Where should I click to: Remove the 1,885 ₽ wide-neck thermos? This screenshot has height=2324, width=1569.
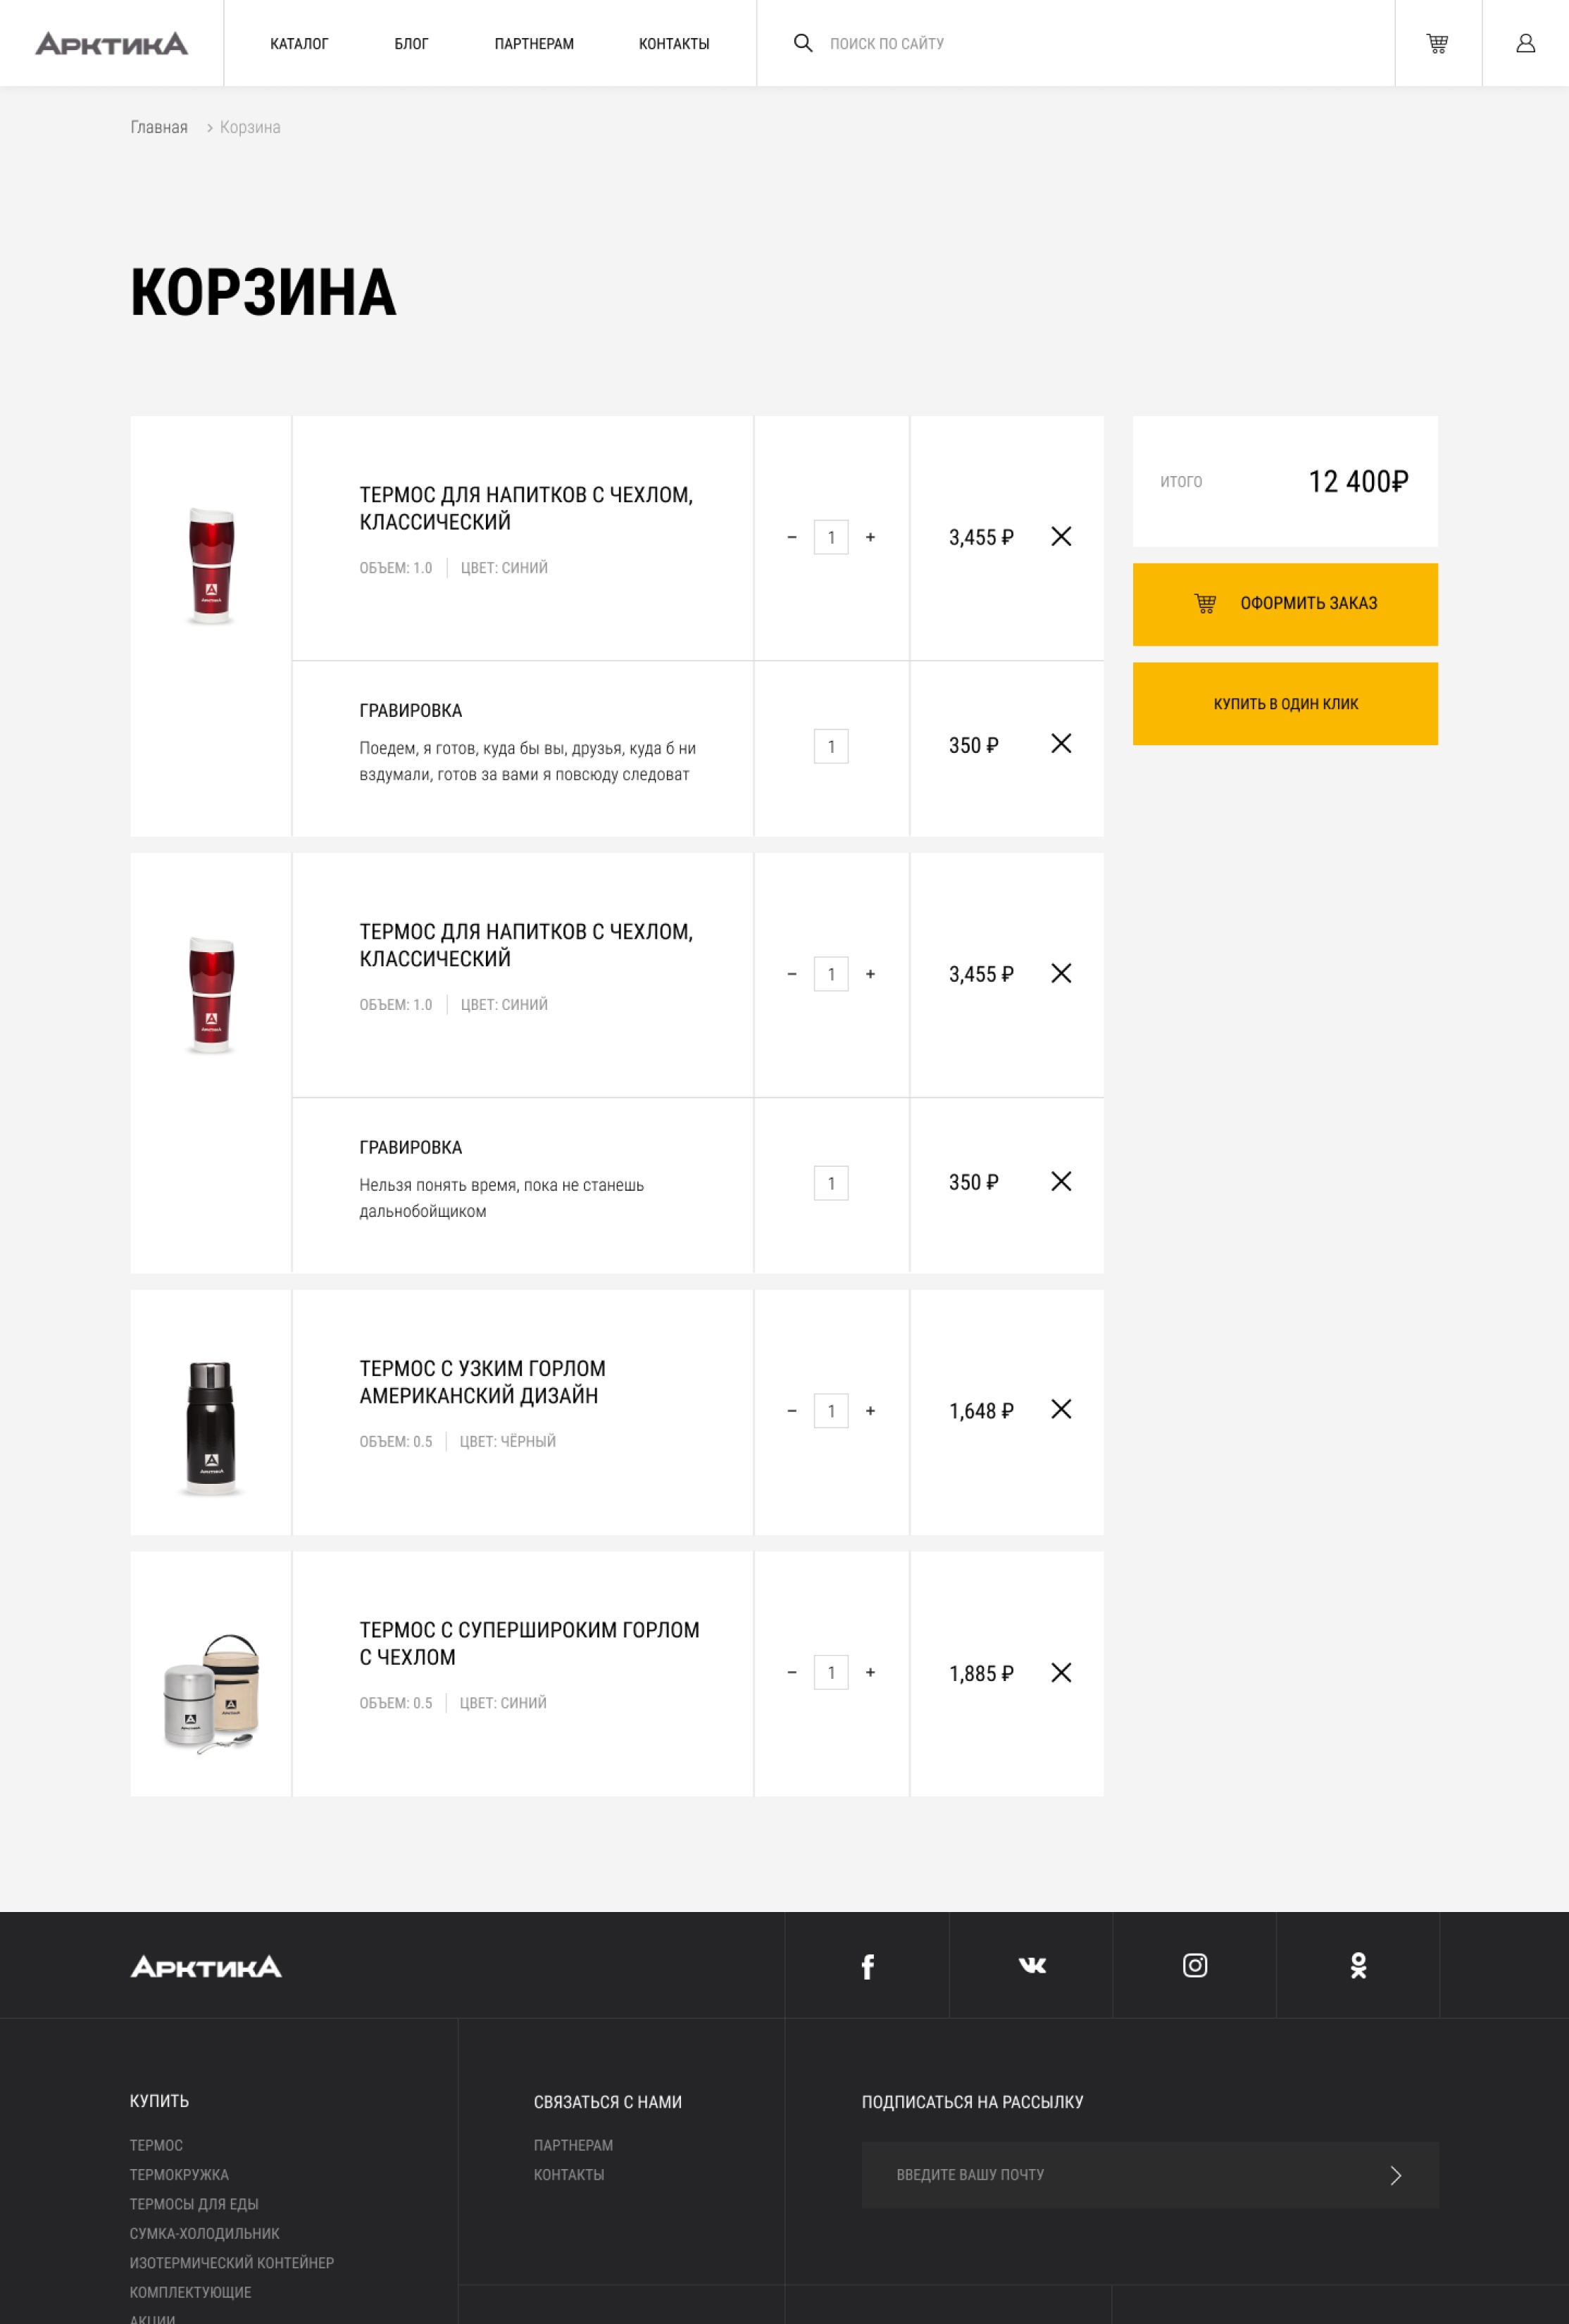(x=1061, y=1672)
